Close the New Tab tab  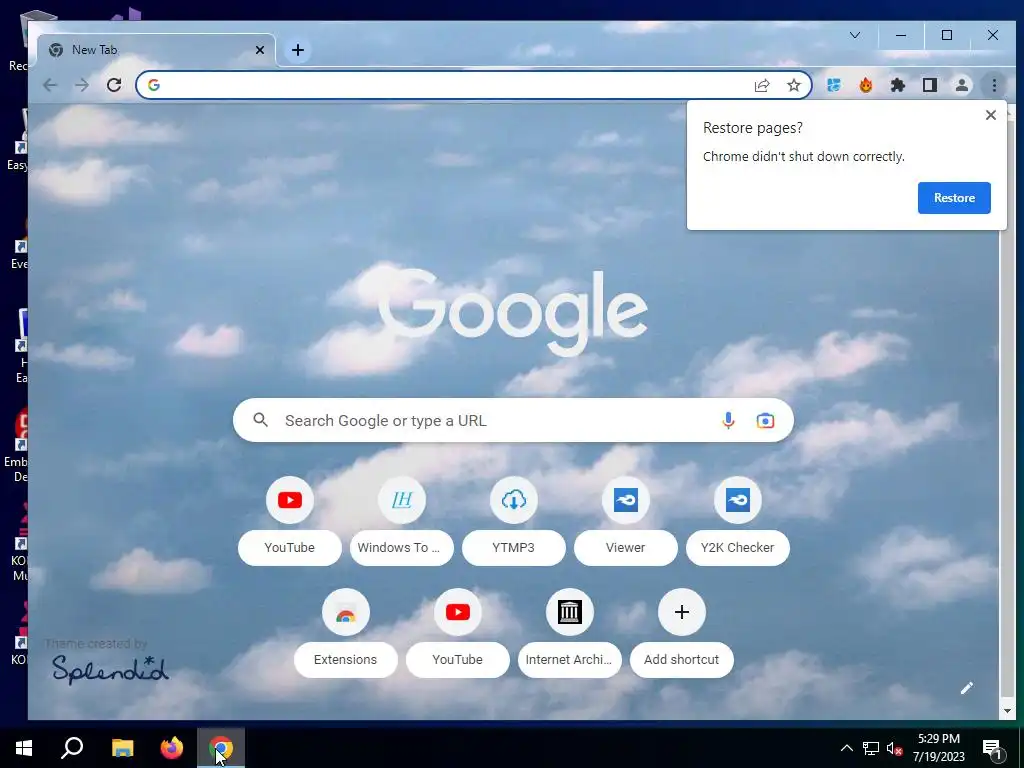pyautogui.click(x=260, y=50)
